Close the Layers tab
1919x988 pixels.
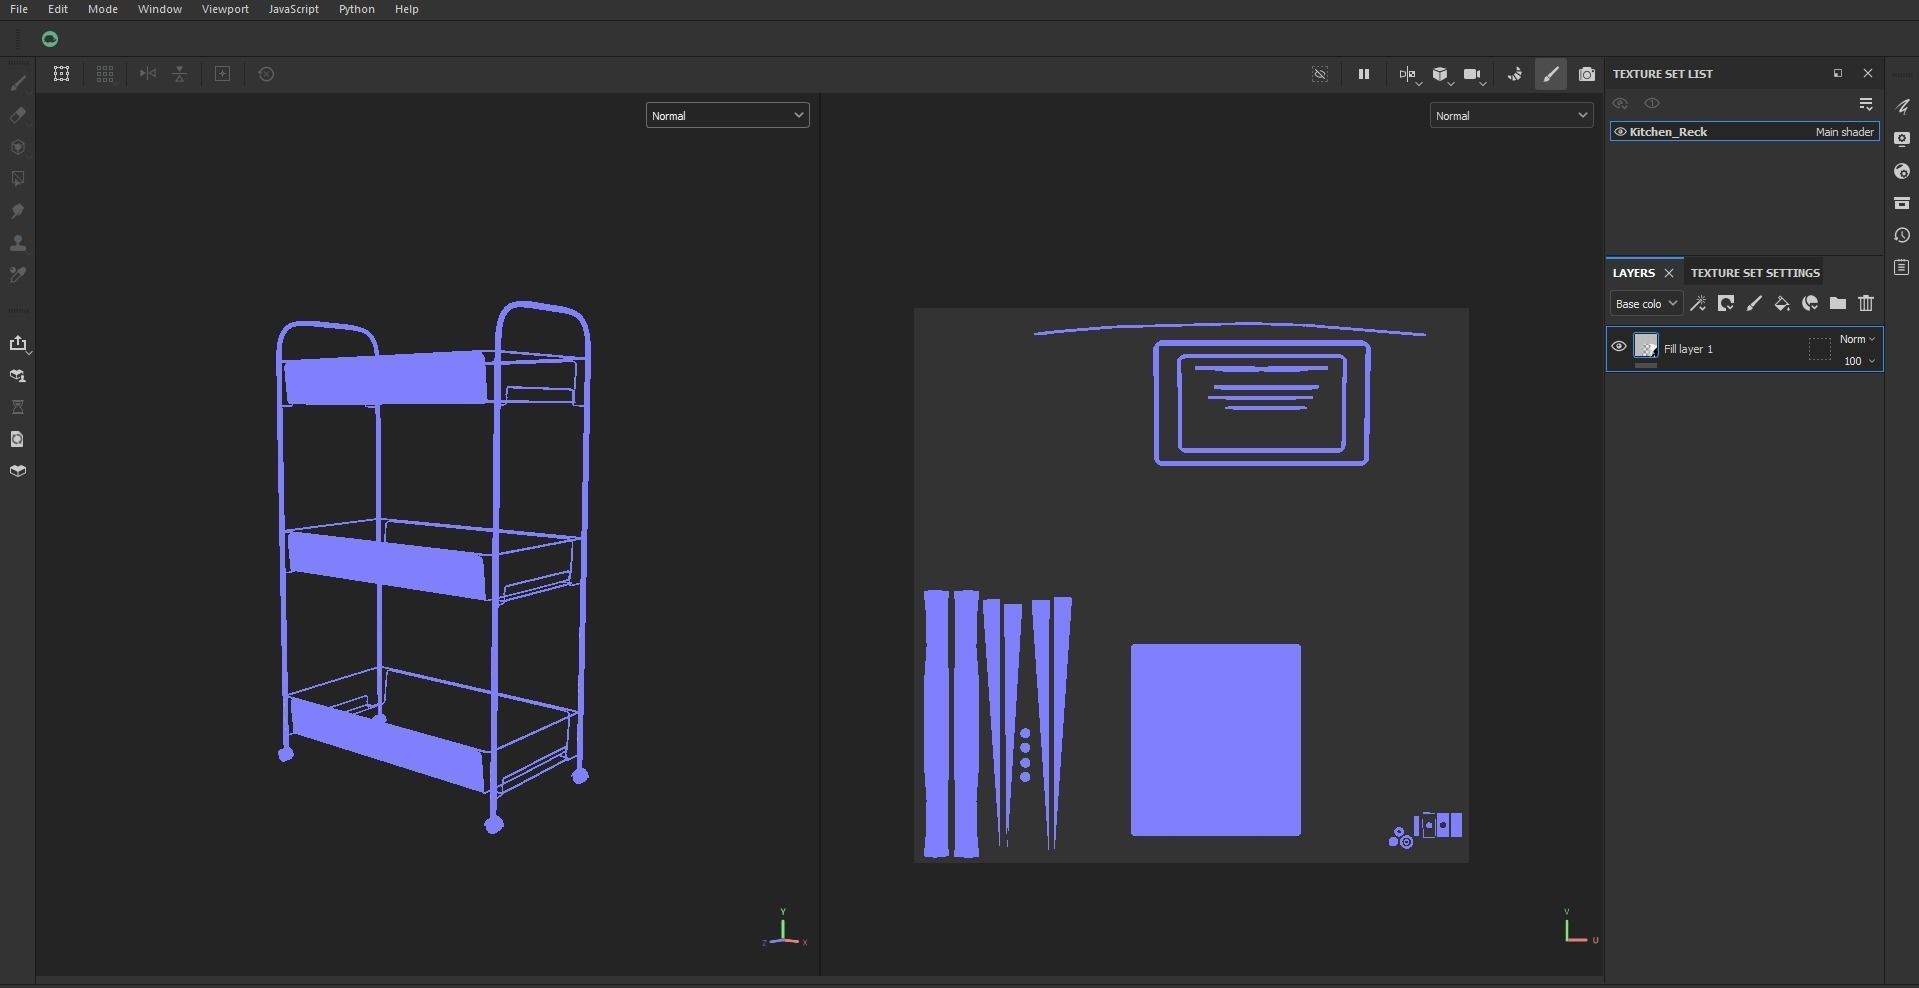click(1669, 273)
